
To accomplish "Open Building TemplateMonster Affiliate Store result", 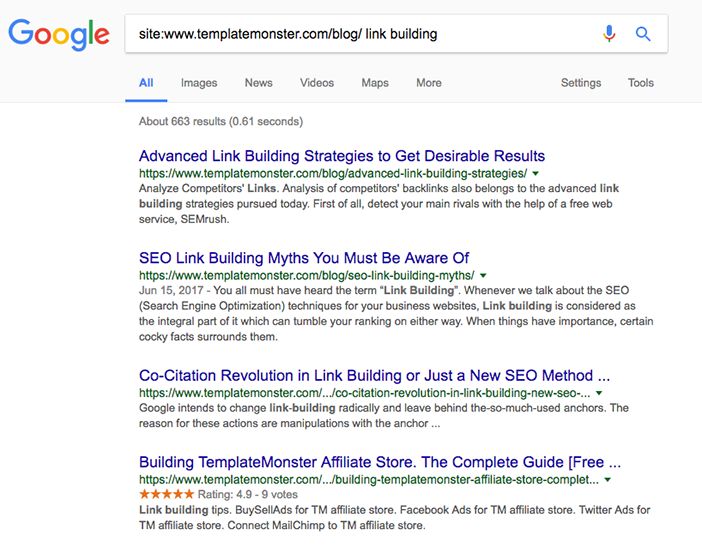I will pos(380,463).
